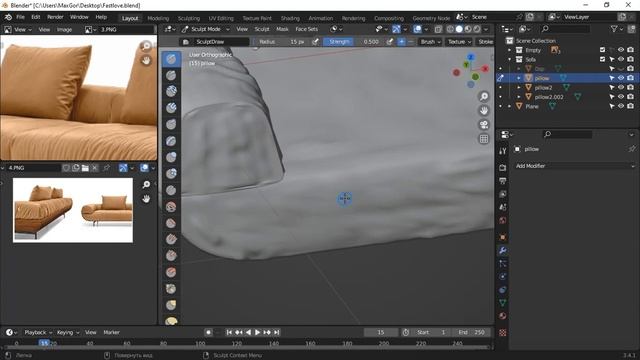
Task: Hide pillow2 object in viewport
Action: [621, 87]
